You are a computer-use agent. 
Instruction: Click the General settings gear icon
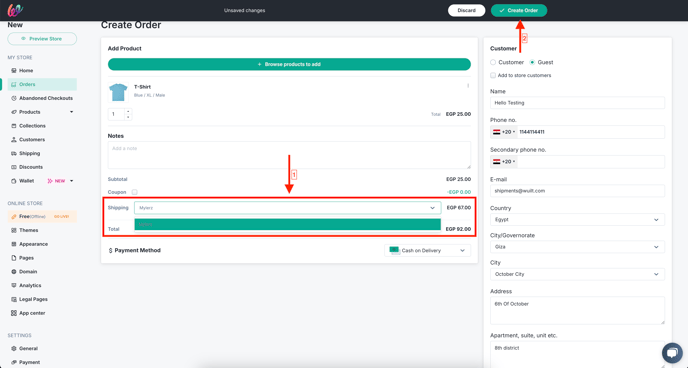14,349
